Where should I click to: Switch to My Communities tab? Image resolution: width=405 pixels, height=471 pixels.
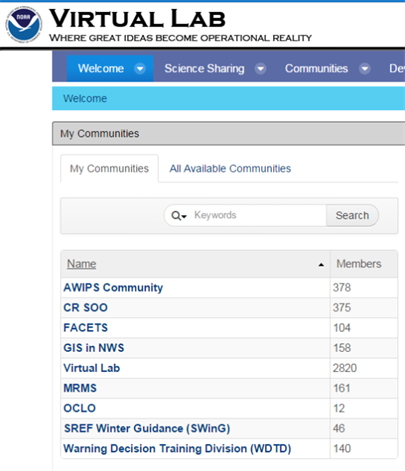[x=109, y=169]
